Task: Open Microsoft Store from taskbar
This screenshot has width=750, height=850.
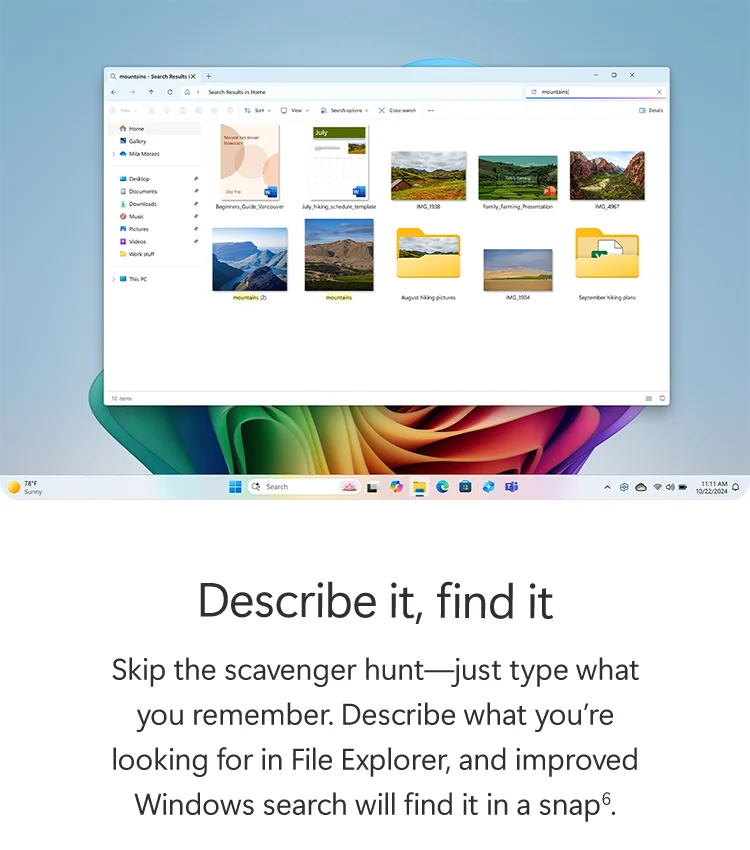Action: pos(465,487)
